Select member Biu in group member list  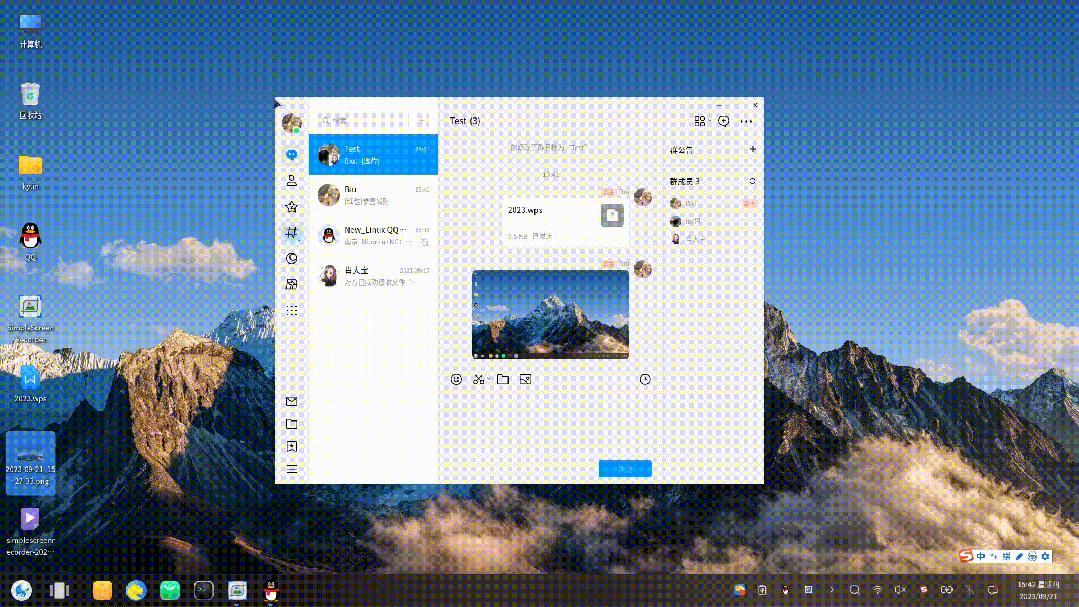click(713, 204)
